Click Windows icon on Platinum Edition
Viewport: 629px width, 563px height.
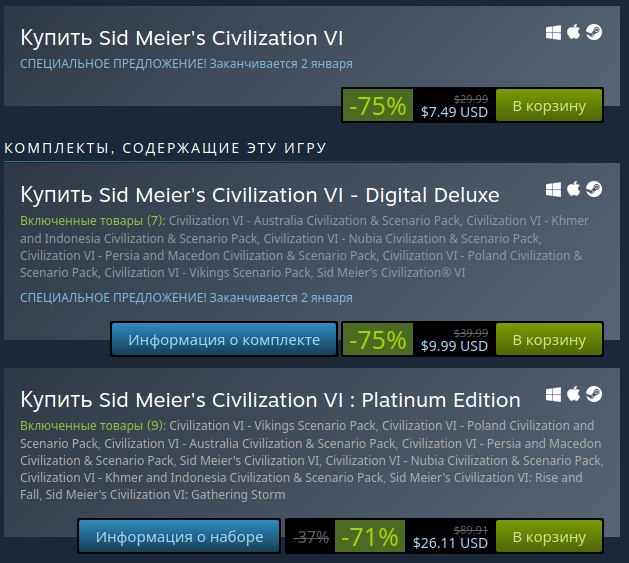pyautogui.click(x=553, y=394)
